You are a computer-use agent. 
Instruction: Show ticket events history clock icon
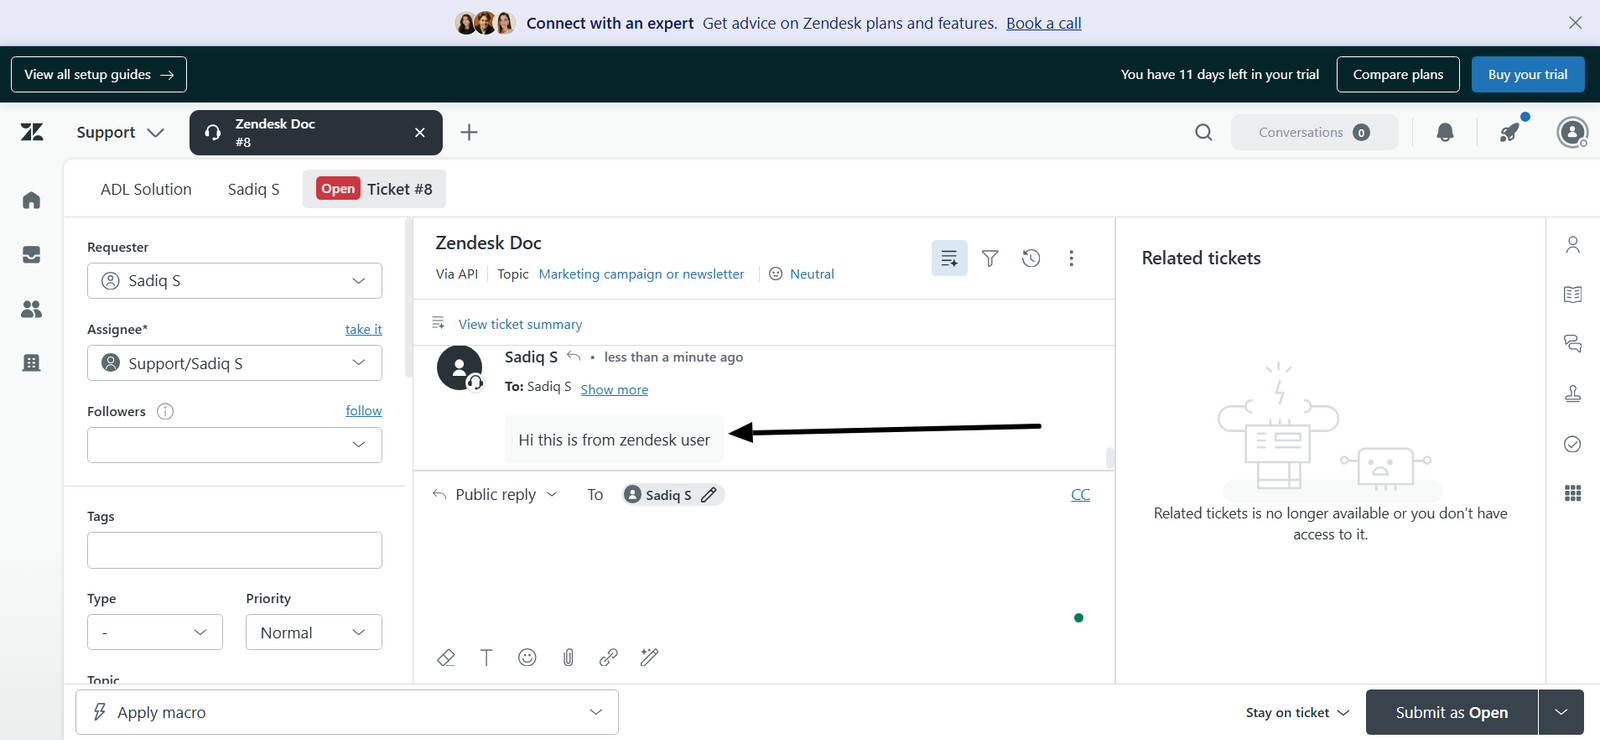tap(1031, 258)
